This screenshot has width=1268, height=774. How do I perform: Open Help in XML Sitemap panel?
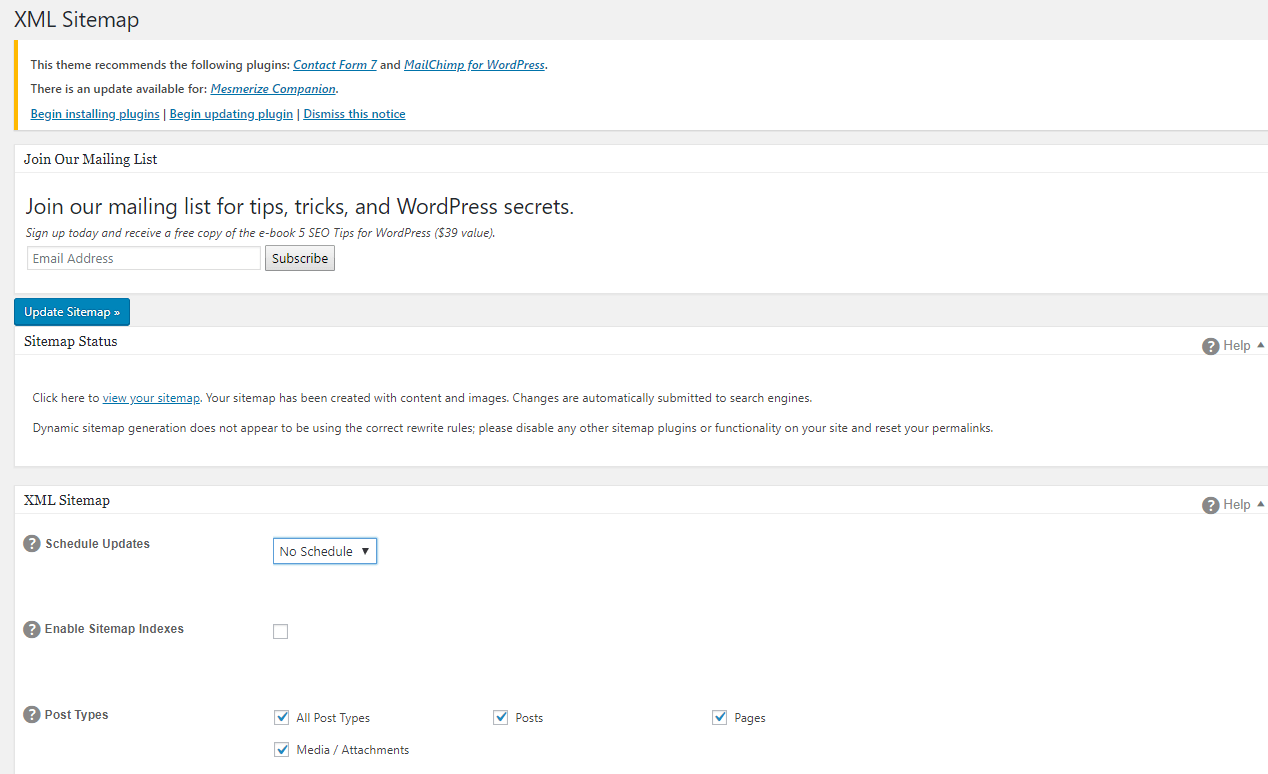pyautogui.click(x=1227, y=505)
